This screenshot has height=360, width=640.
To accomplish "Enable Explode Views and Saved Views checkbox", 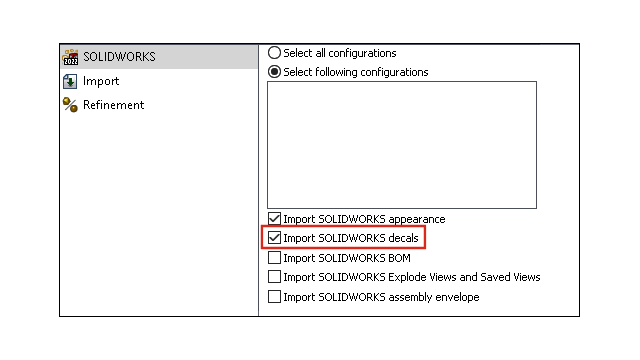I will (274, 277).
